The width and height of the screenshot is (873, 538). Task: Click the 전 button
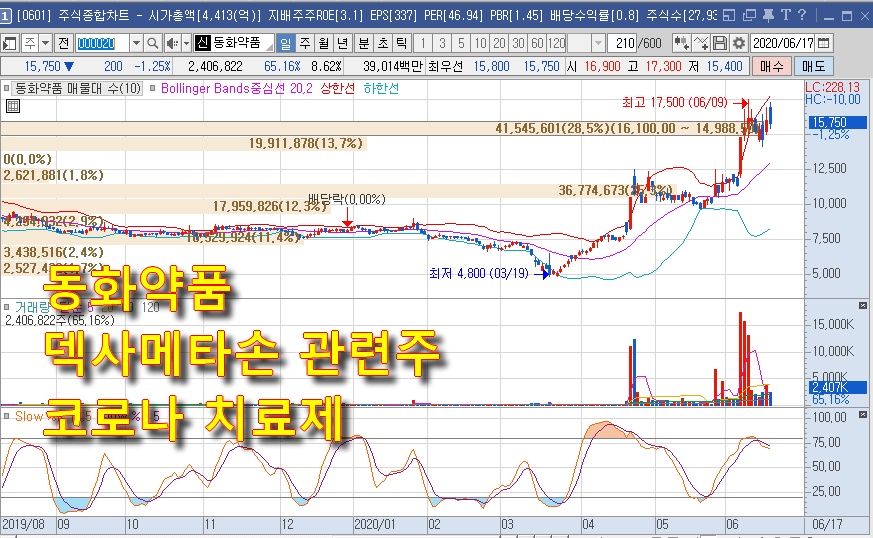pos(63,43)
